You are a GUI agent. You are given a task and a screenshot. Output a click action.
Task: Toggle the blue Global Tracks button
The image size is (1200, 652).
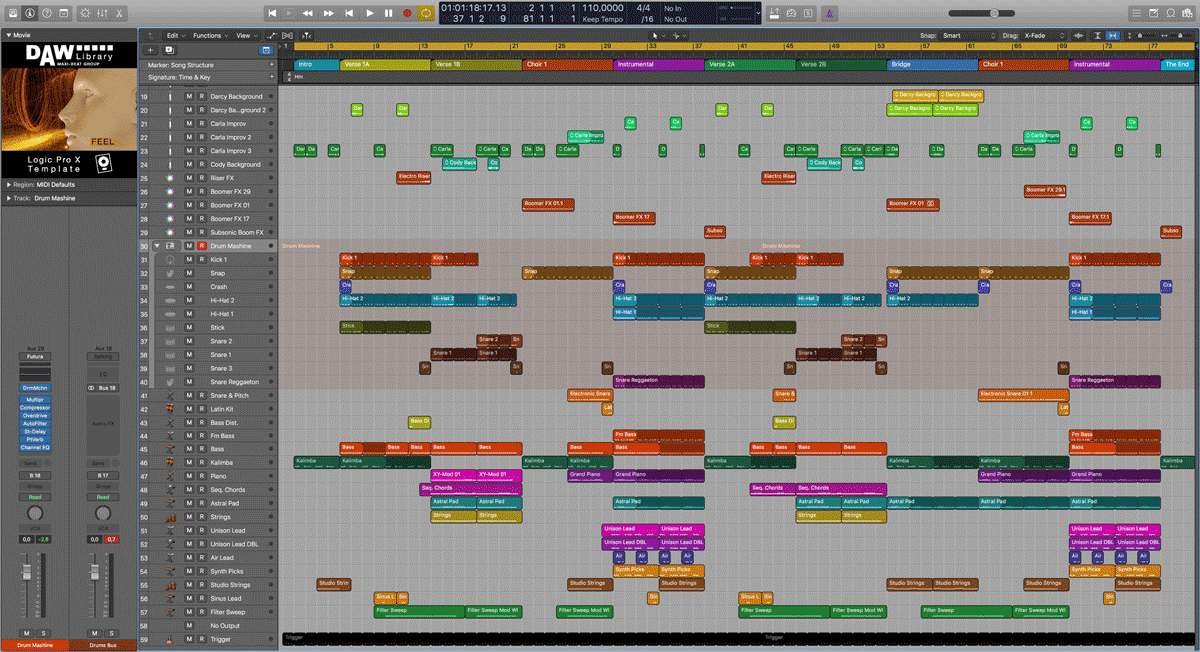(x=266, y=49)
